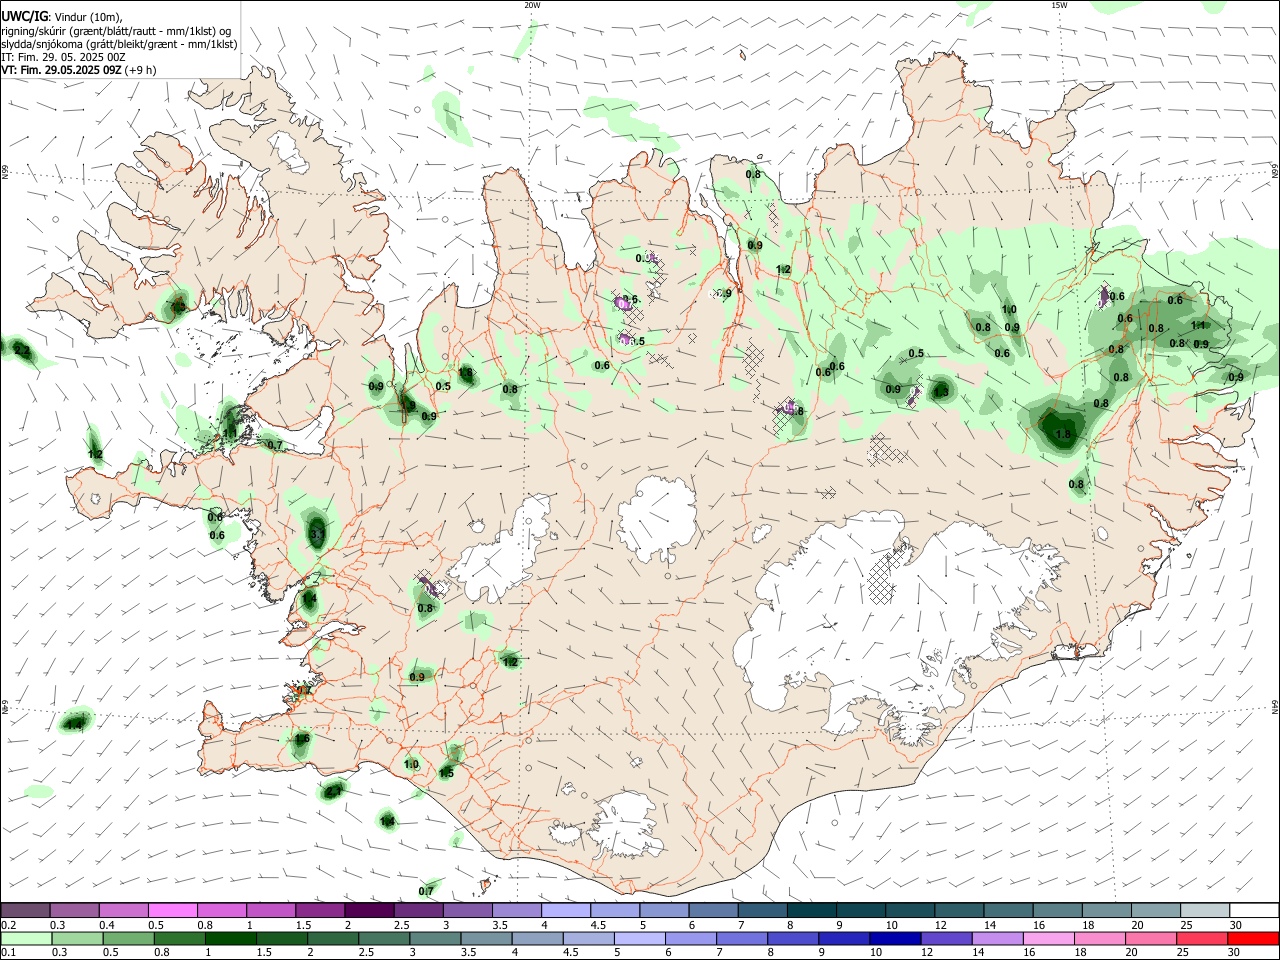The image size is (1280, 960).
Task: Click the '2.1' precipitation value off the southwest coast
Action: point(334,791)
